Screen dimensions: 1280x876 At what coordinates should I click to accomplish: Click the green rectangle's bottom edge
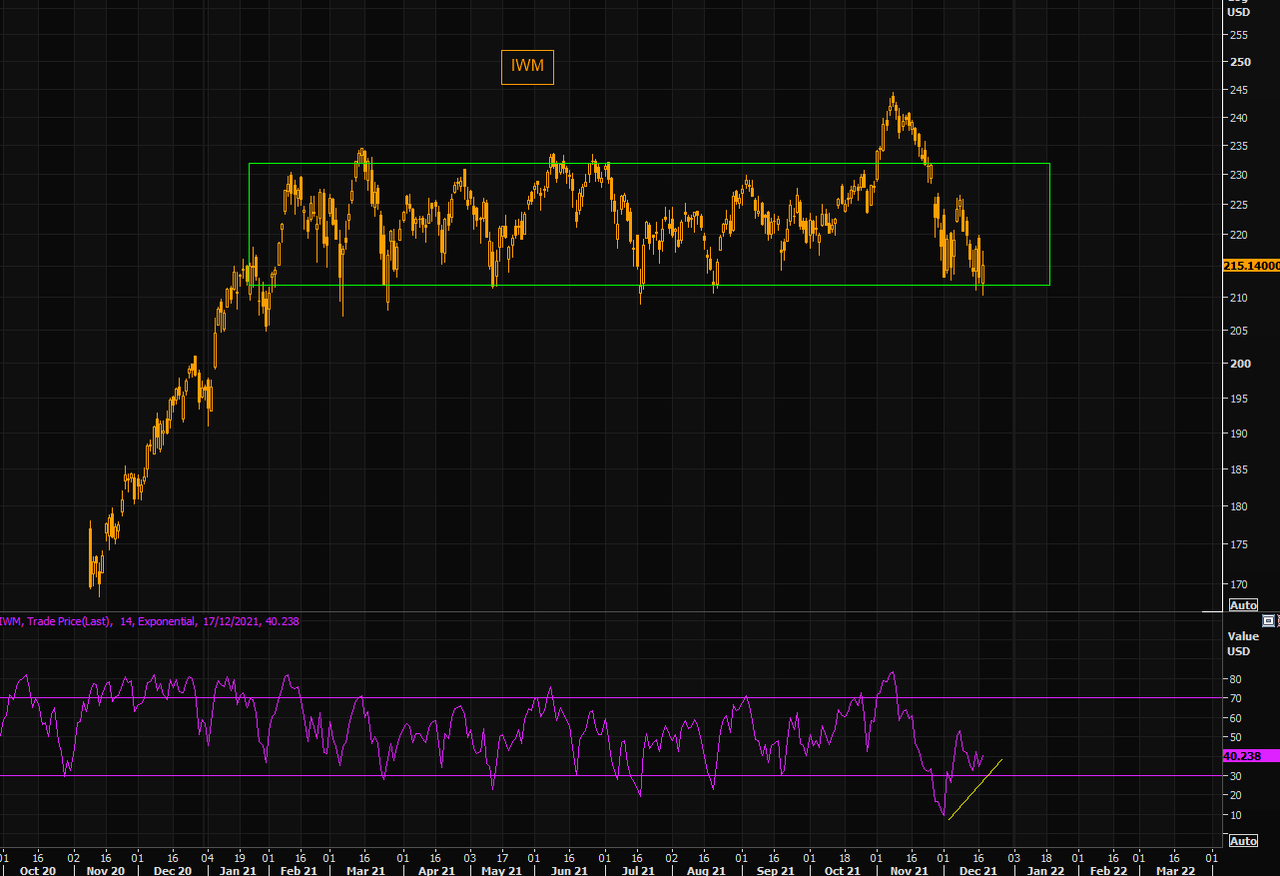pos(650,285)
